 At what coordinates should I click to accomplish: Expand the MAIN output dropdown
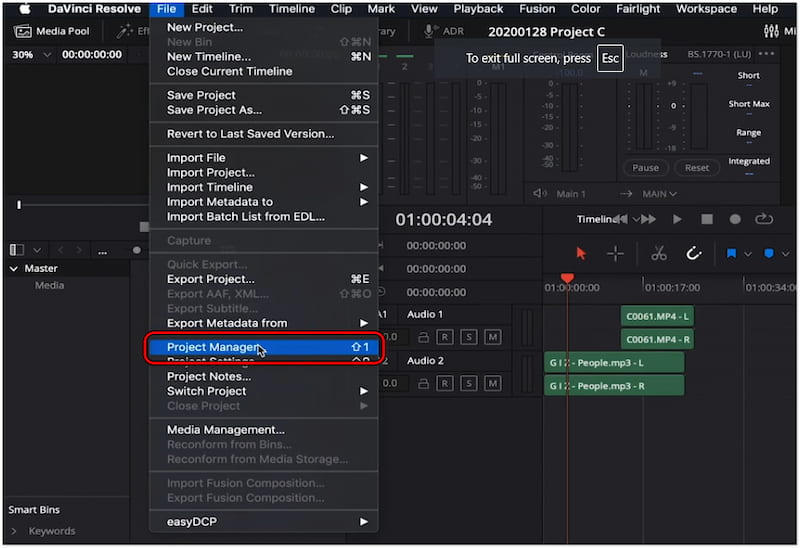click(659, 194)
